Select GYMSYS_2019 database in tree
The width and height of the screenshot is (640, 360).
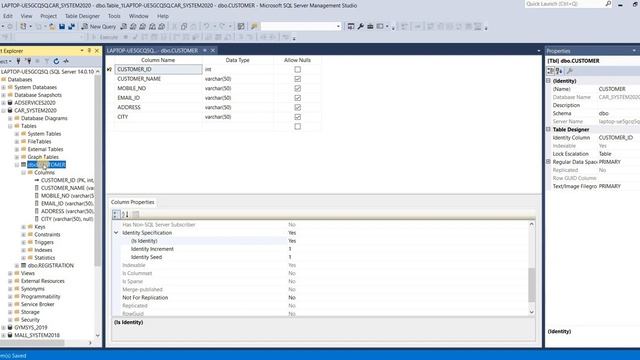click(31, 328)
